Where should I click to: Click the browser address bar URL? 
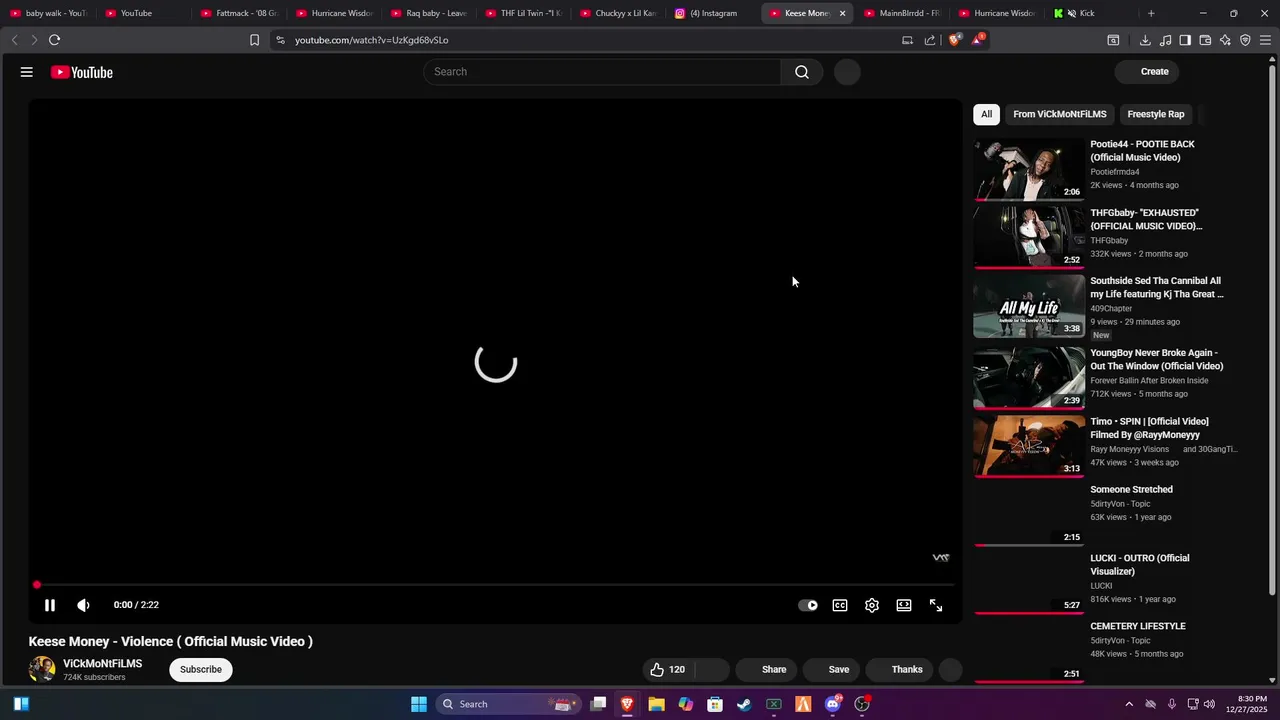coord(371,40)
